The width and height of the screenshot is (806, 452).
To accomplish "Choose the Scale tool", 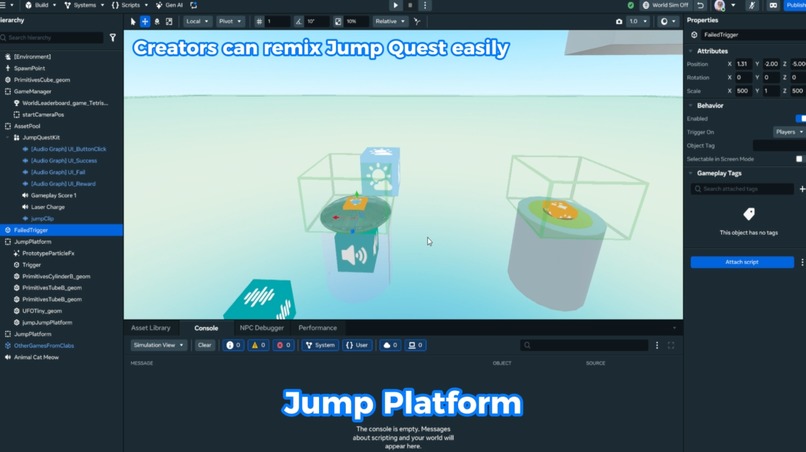I will (x=169, y=22).
